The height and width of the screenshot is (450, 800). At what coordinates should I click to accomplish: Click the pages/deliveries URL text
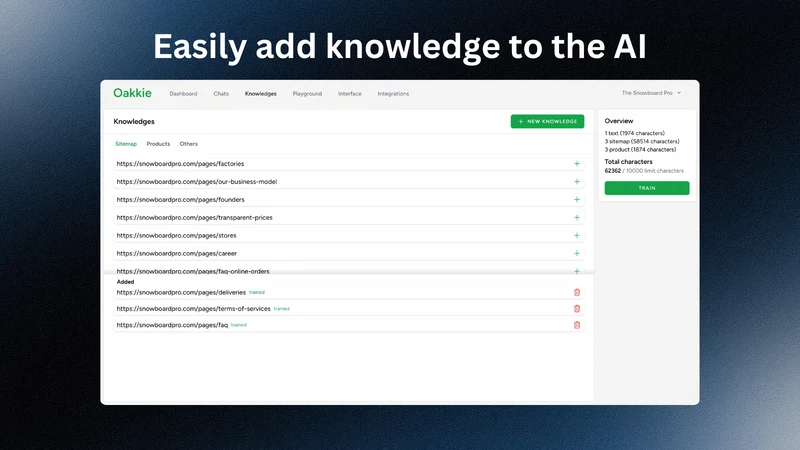[181, 292]
